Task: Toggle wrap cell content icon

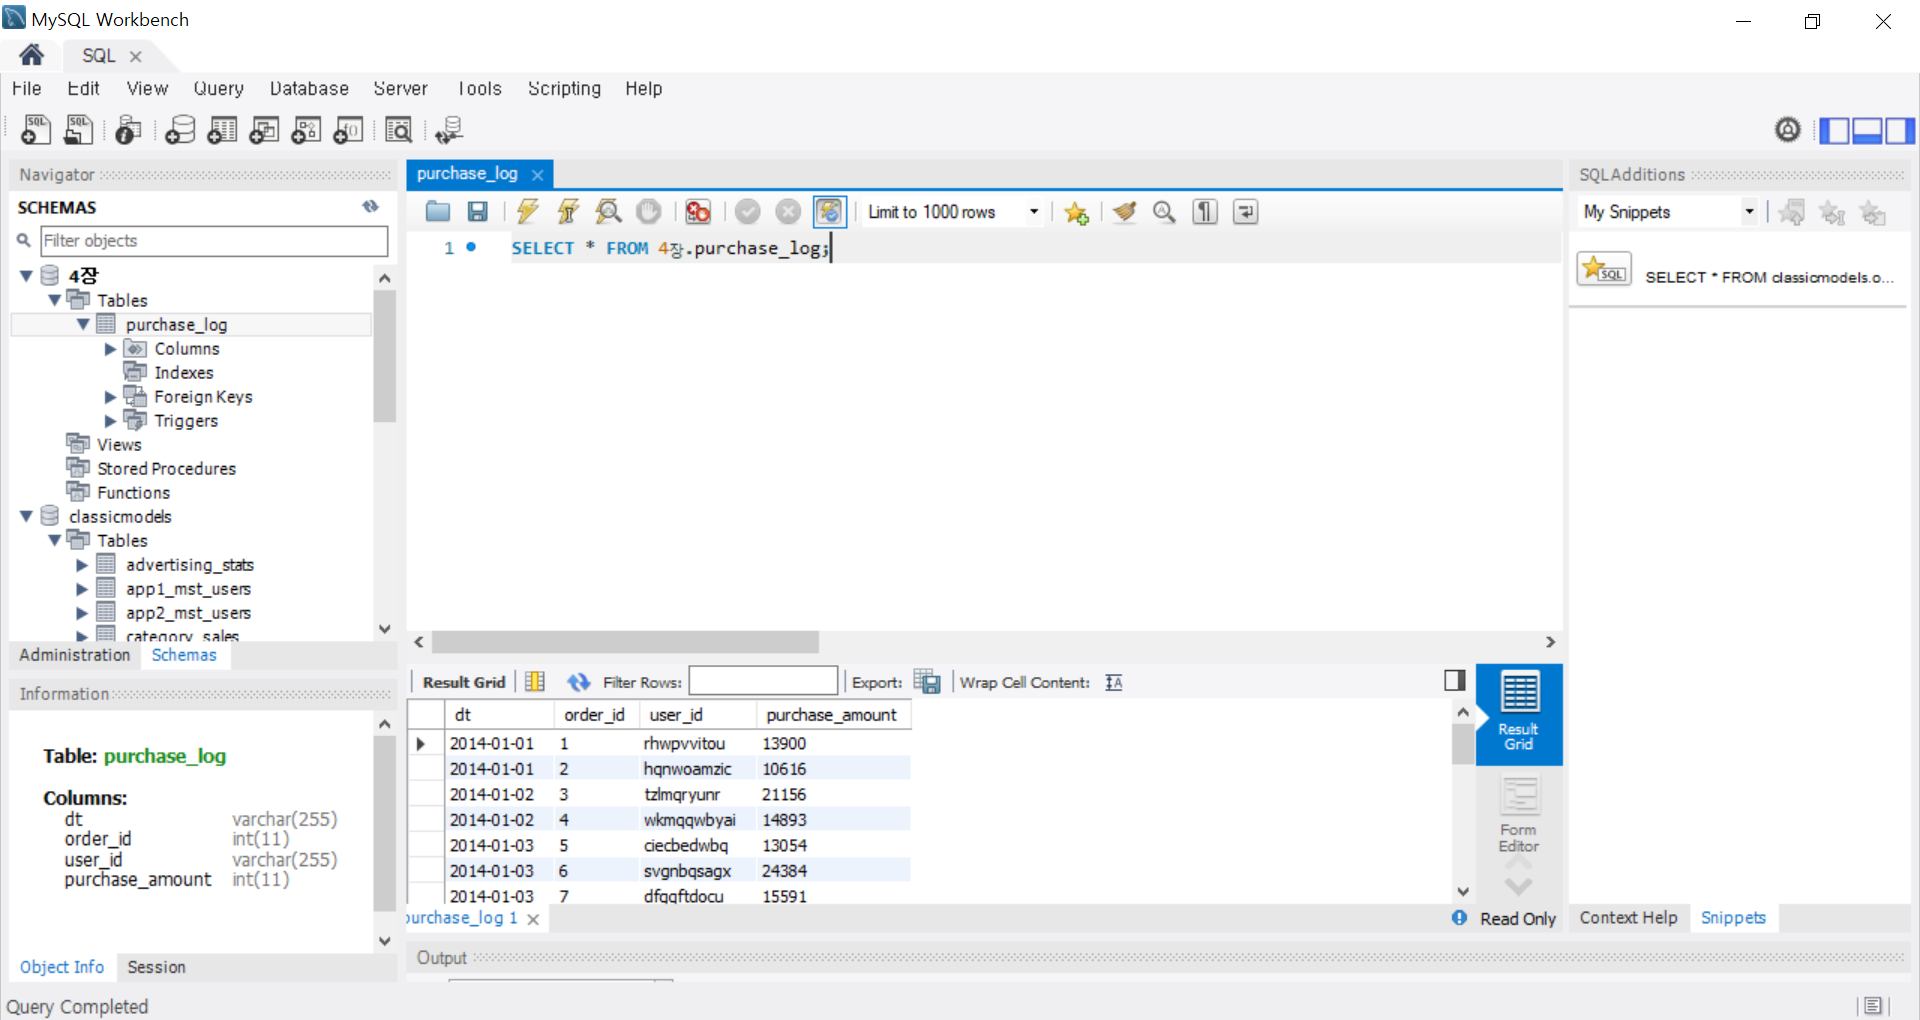Action: click(1114, 682)
